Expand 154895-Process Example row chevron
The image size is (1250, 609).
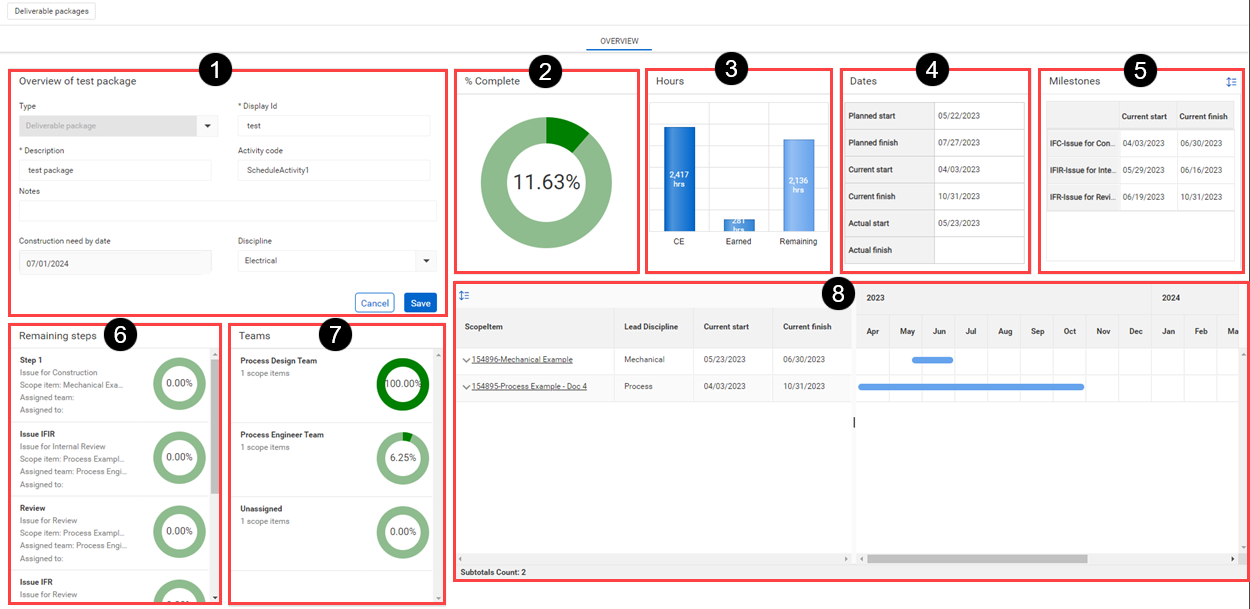coord(466,387)
